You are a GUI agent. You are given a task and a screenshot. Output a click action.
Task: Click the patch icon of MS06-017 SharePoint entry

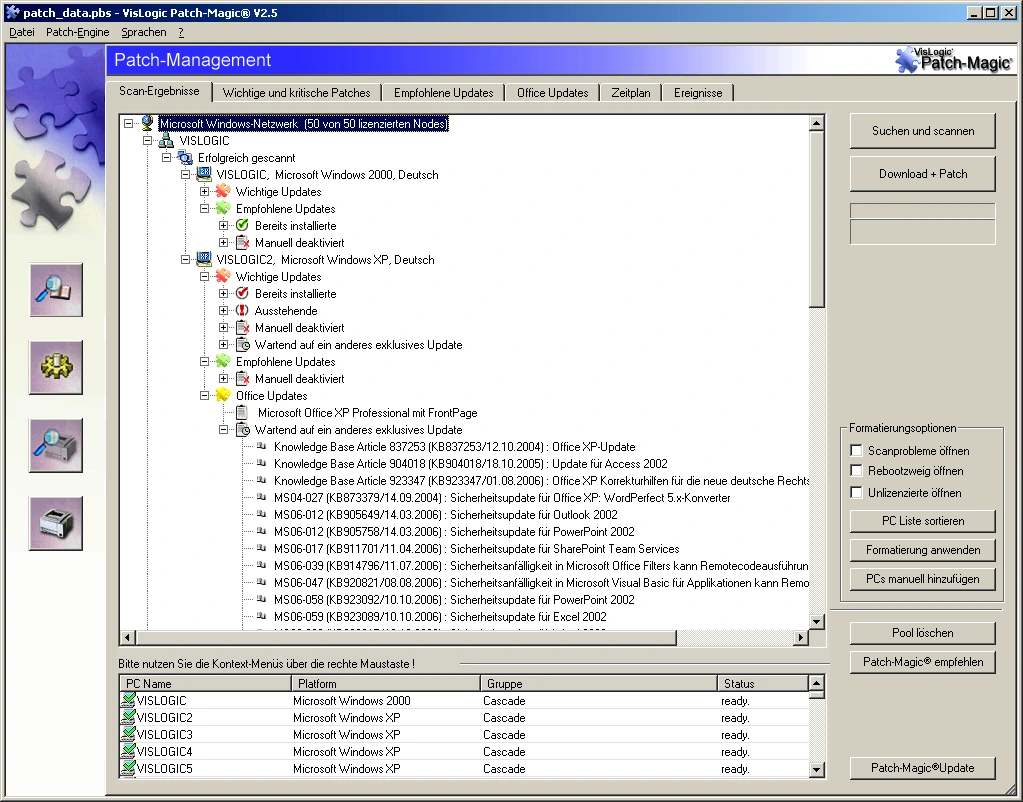[261, 548]
